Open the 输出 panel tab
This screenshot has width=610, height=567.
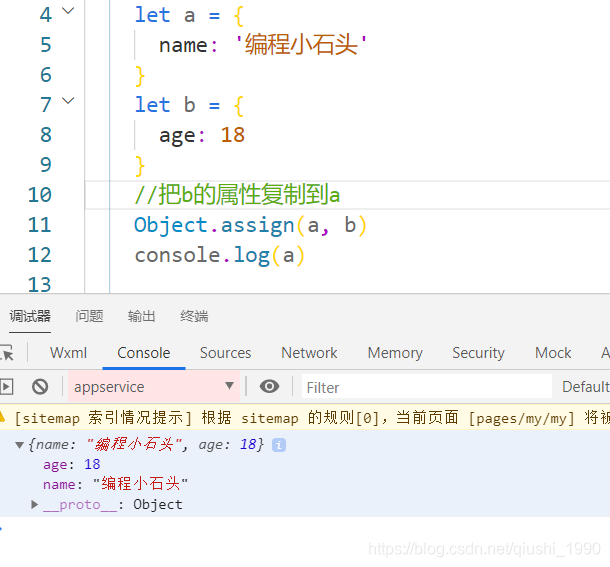(x=141, y=316)
